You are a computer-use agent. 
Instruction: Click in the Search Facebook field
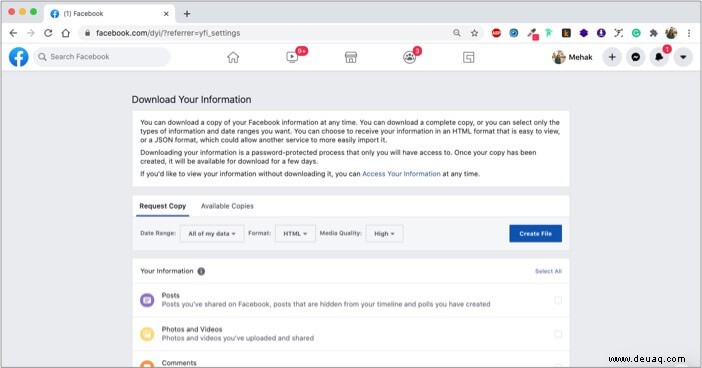tap(102, 57)
